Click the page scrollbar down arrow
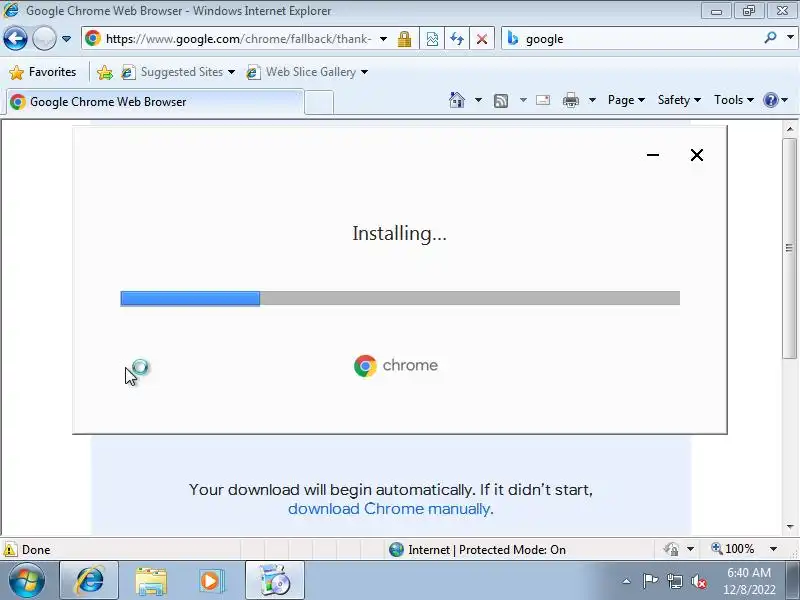Viewport: 800px width, 600px height. [x=790, y=527]
